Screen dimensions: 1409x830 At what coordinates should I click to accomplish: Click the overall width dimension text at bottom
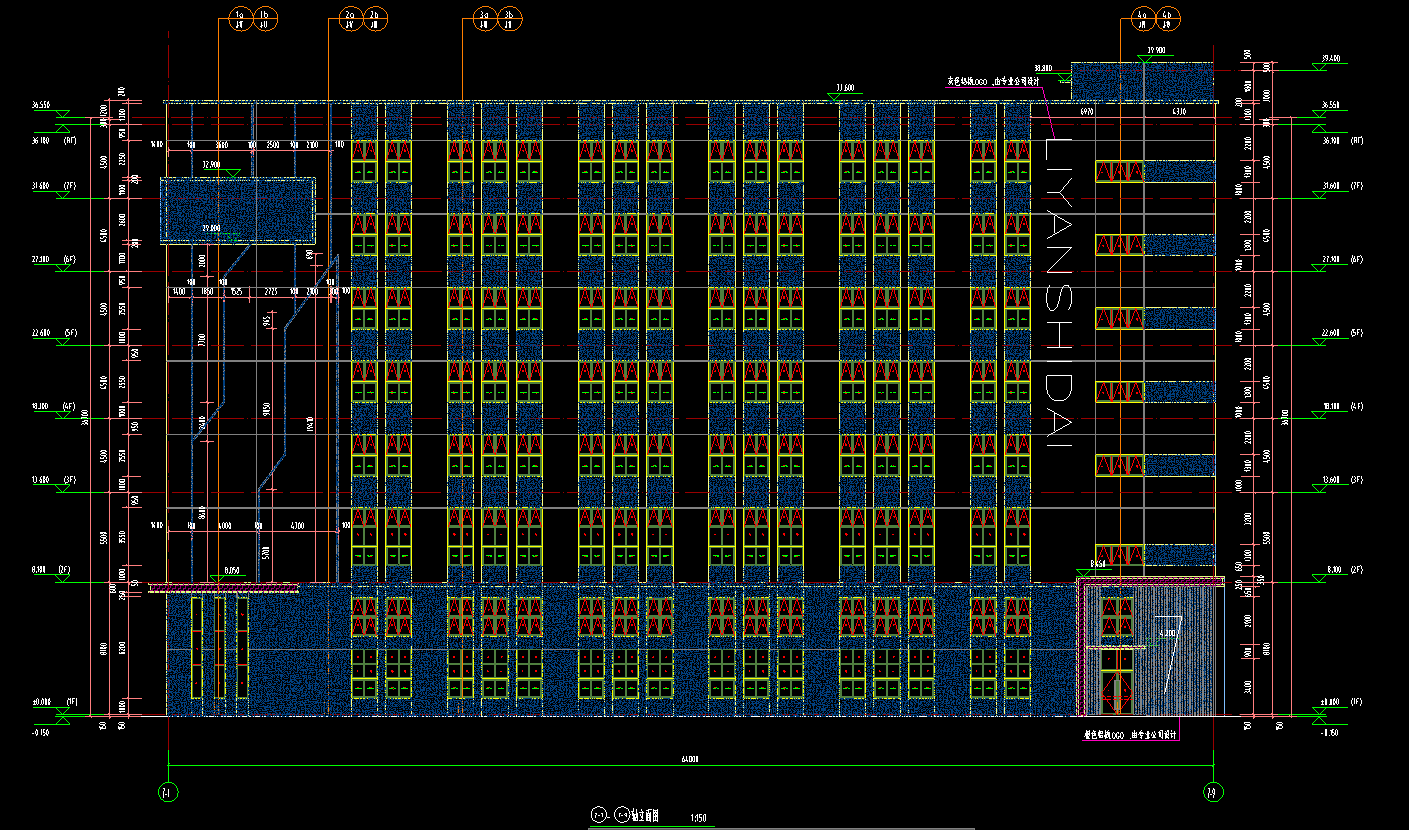click(689, 760)
